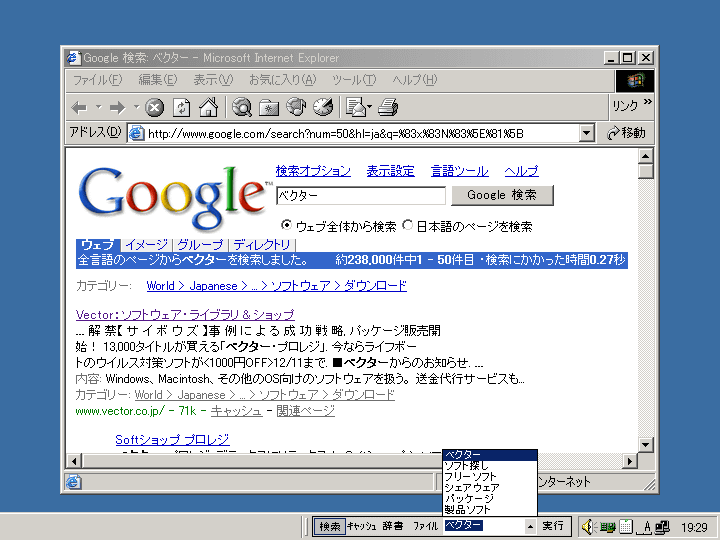
Task: Click the Mail icon in toolbar
Action: (x=355, y=107)
